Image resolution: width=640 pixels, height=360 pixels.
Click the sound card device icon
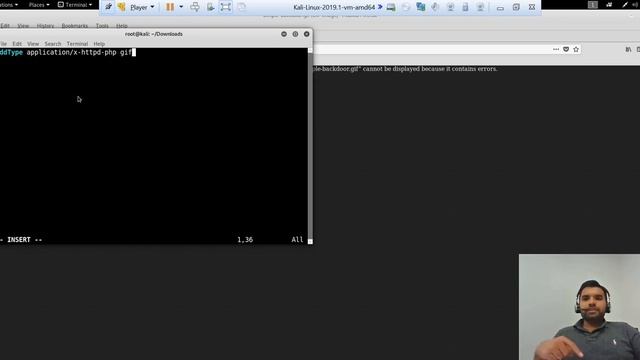tap(435, 7)
